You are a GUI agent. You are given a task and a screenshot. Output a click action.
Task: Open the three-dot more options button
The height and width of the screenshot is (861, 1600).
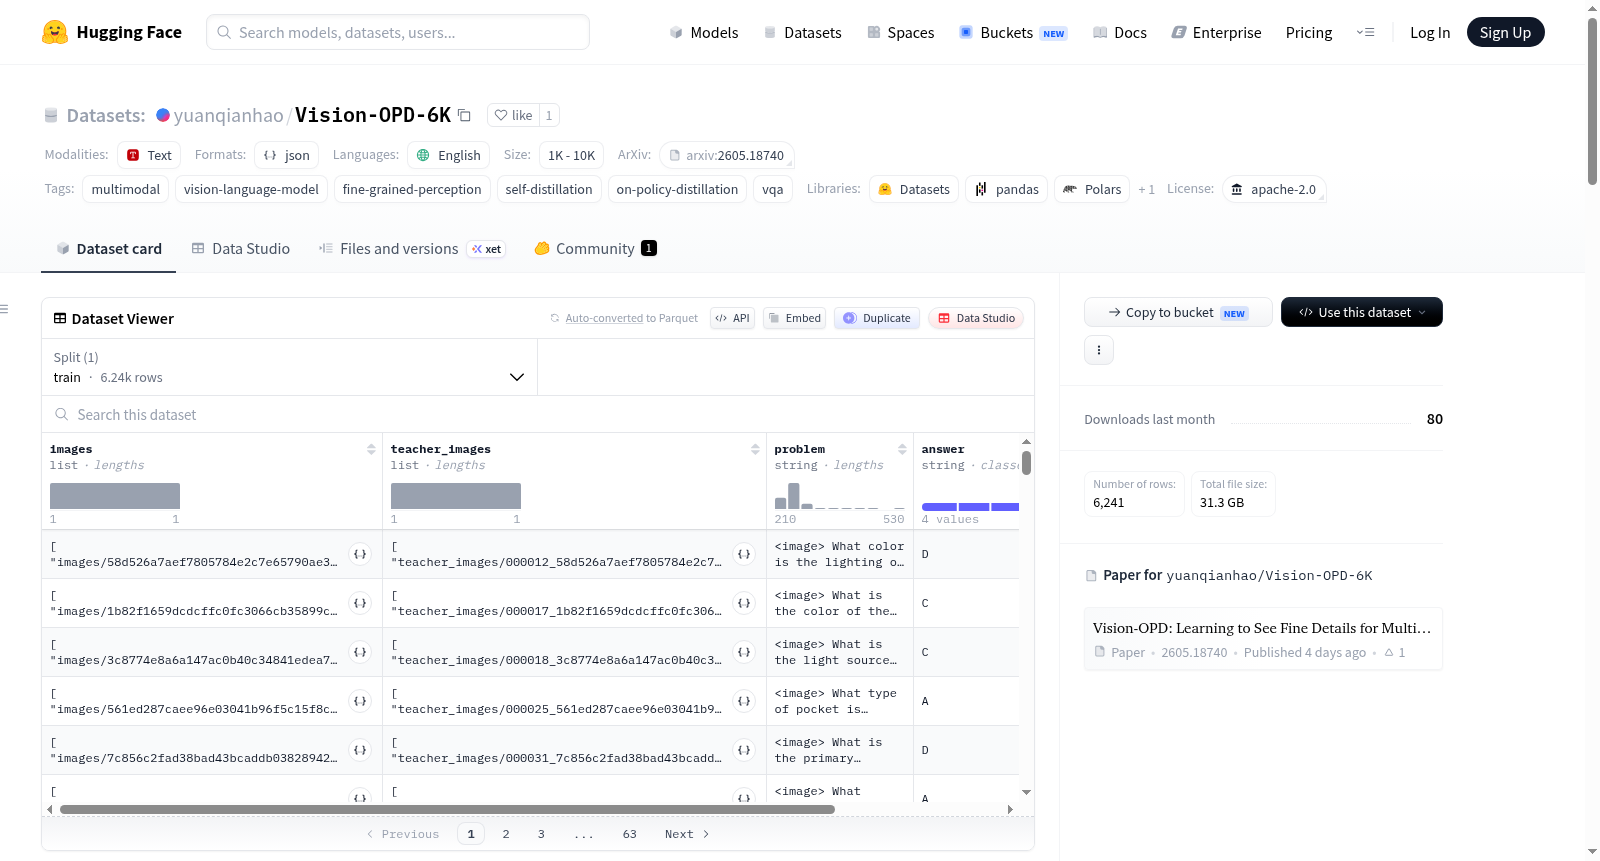(1099, 350)
